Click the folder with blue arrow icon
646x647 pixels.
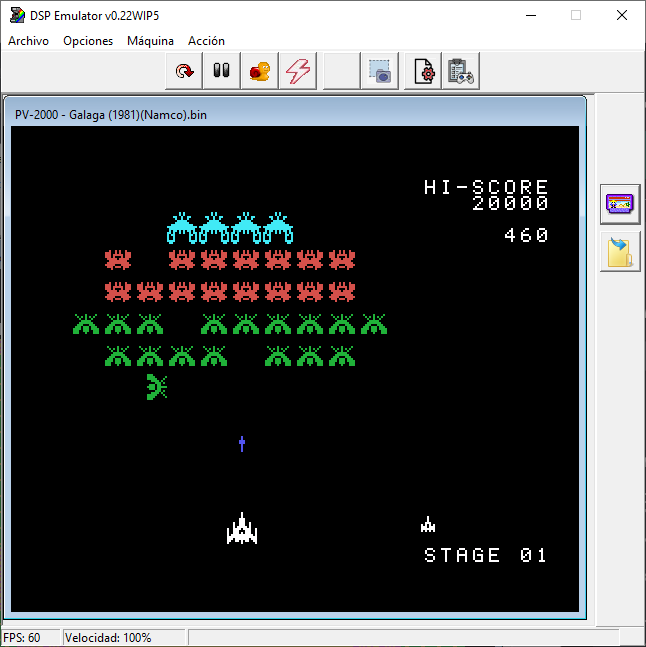click(620, 252)
